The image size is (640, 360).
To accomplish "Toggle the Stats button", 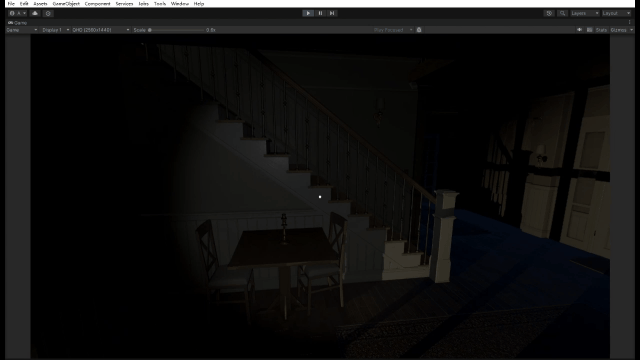I will point(601,30).
